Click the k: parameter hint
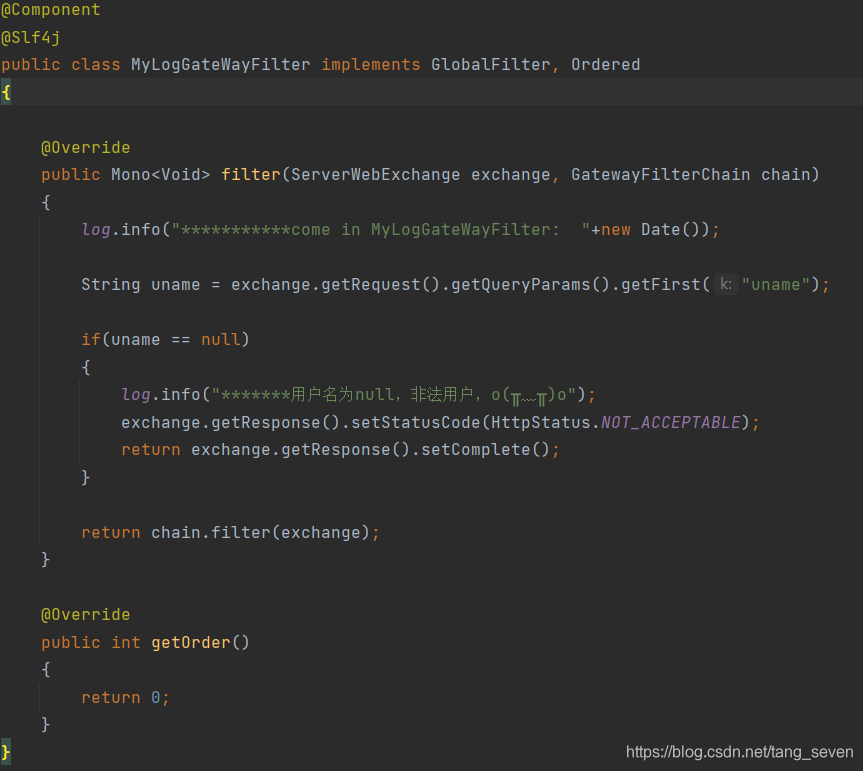Screen dimensions: 863x771 tap(726, 285)
